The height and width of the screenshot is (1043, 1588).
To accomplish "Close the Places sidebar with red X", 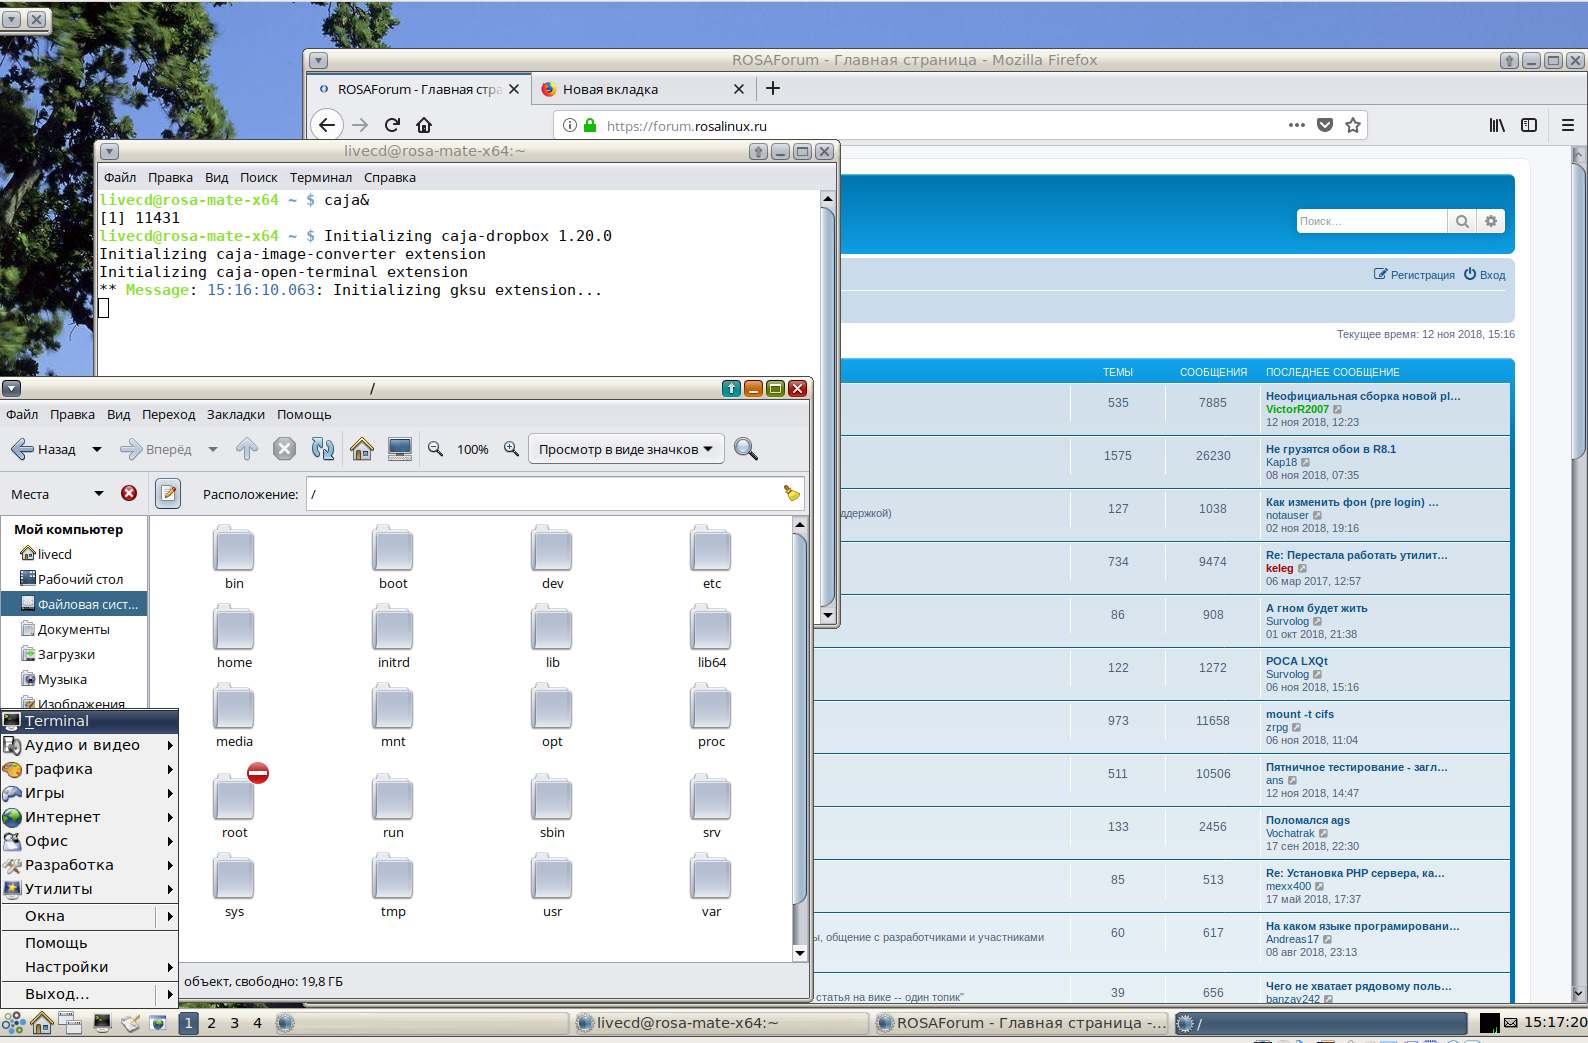I will (129, 493).
